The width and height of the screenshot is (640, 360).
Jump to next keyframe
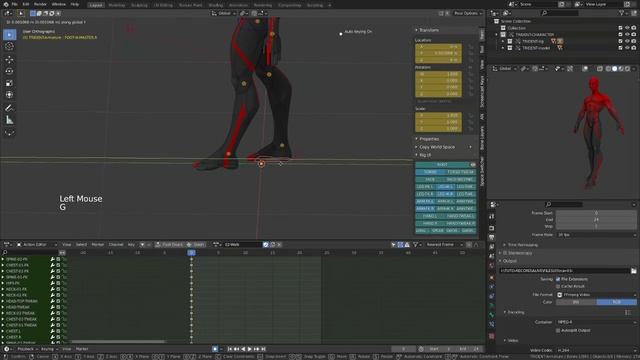[257, 349]
